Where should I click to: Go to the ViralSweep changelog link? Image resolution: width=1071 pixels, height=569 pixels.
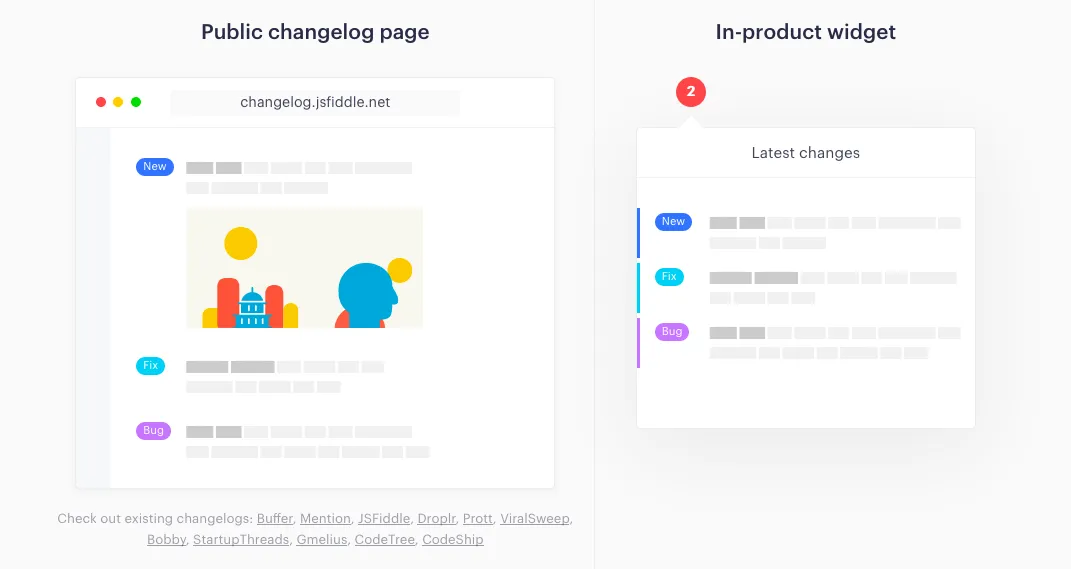coord(535,518)
